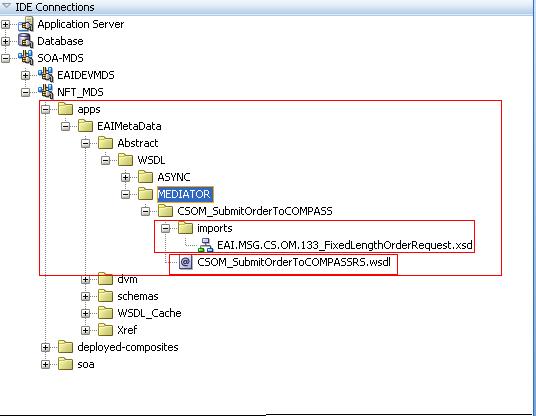The image size is (536, 416).
Task: Collapse the CSOM_SubmitOrderToCOMPASS folder
Action: coord(146,211)
